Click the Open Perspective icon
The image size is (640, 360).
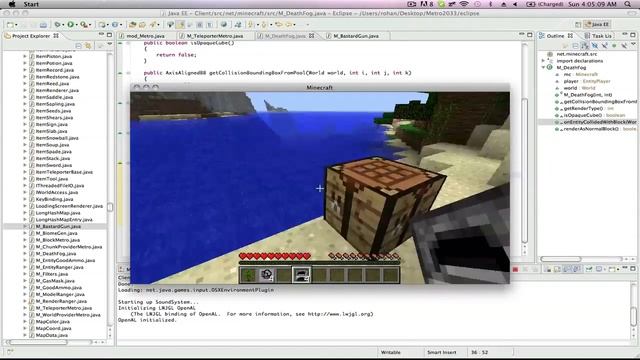(x=578, y=25)
